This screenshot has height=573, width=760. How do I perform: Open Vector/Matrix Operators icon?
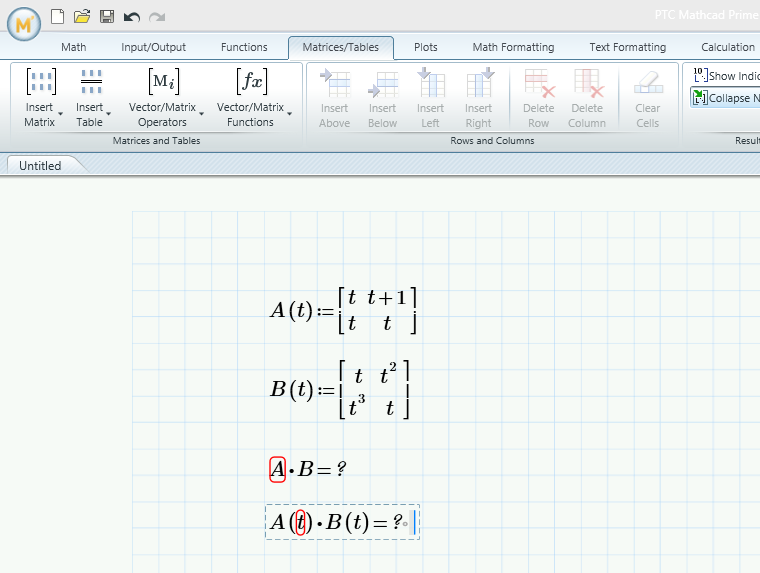[x=164, y=81]
